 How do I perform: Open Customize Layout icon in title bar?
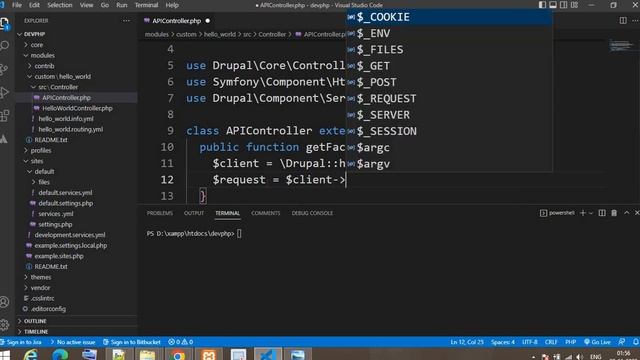coord(574,5)
